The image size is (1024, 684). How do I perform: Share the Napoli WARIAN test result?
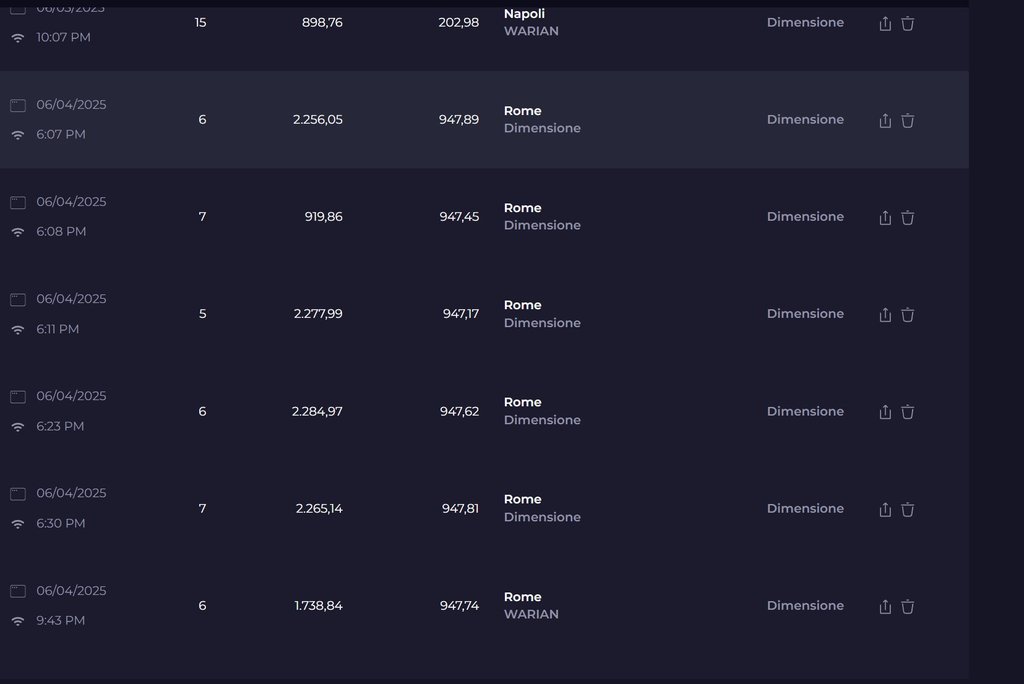tap(885, 23)
